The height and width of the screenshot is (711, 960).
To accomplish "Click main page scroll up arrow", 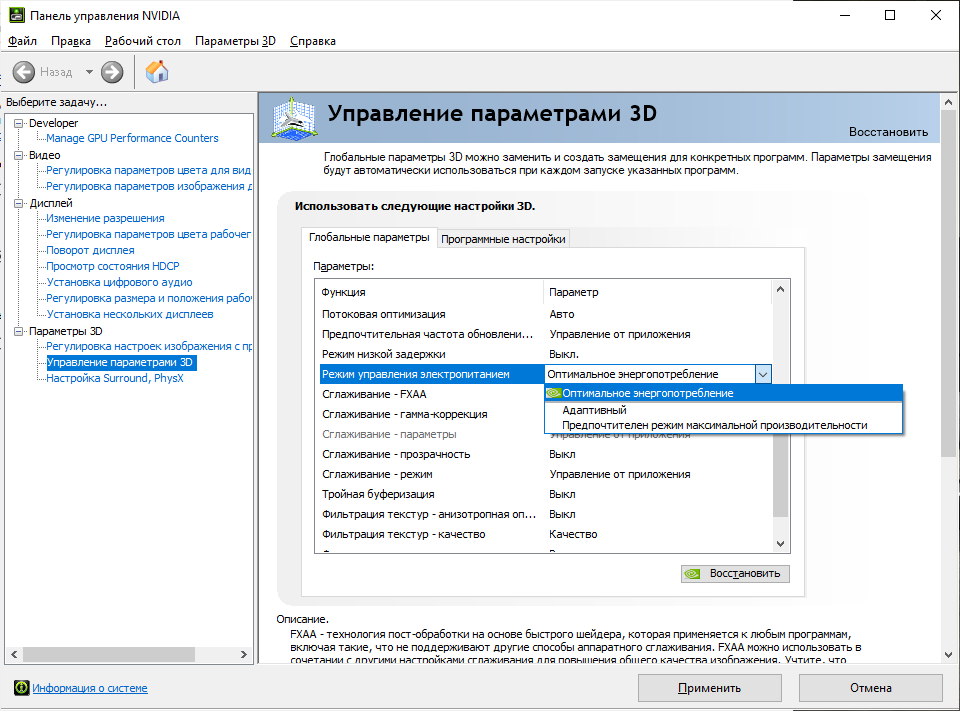I will [948, 102].
